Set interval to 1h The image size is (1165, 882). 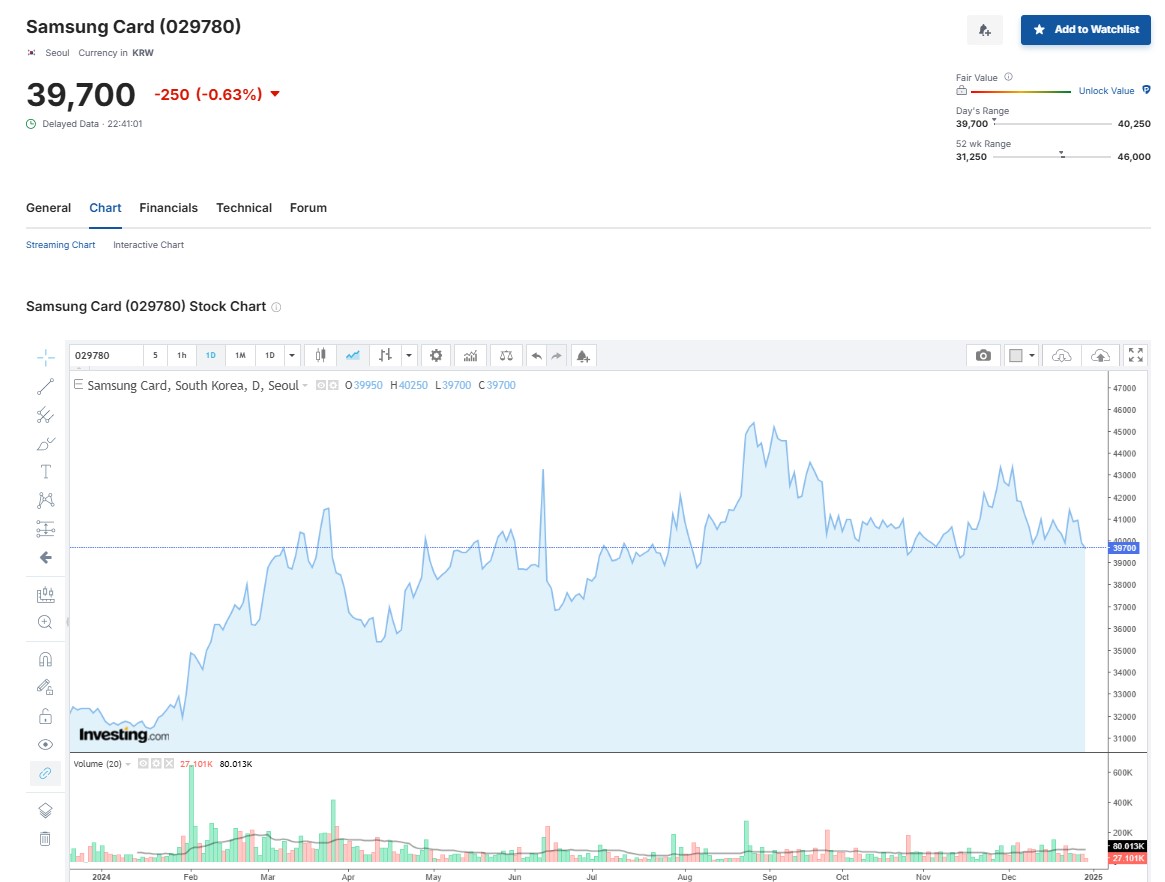(x=182, y=355)
